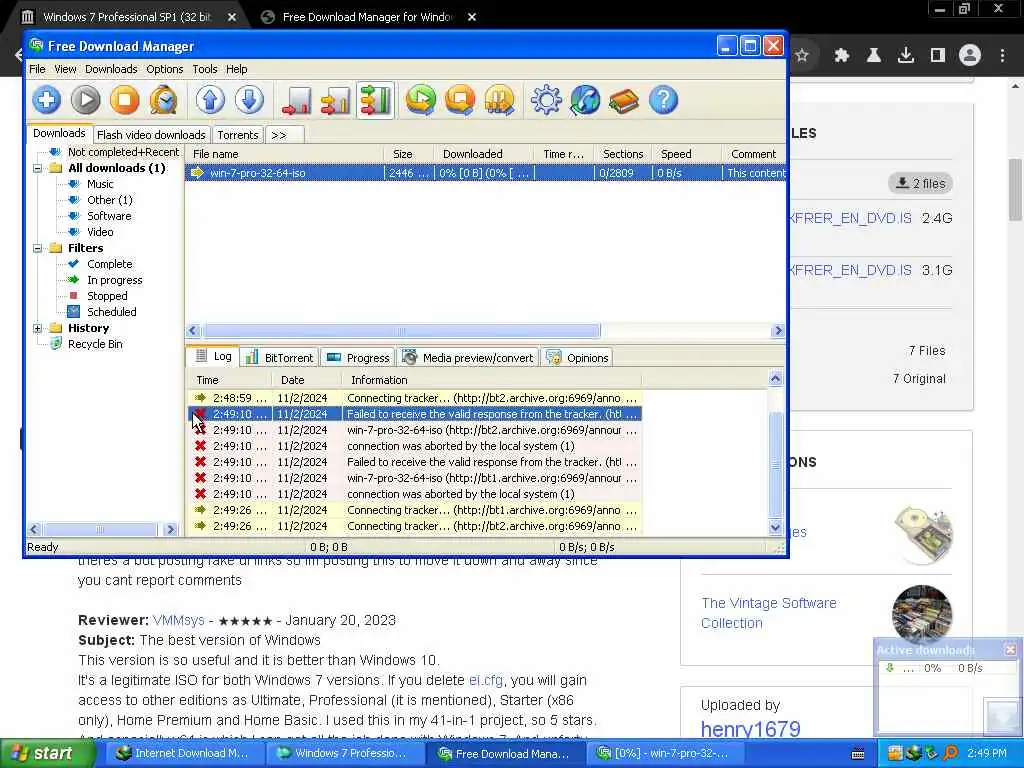1024x768 pixels.
Task: Select win-7-pro-32-64-iso download row
Action: 485,173
